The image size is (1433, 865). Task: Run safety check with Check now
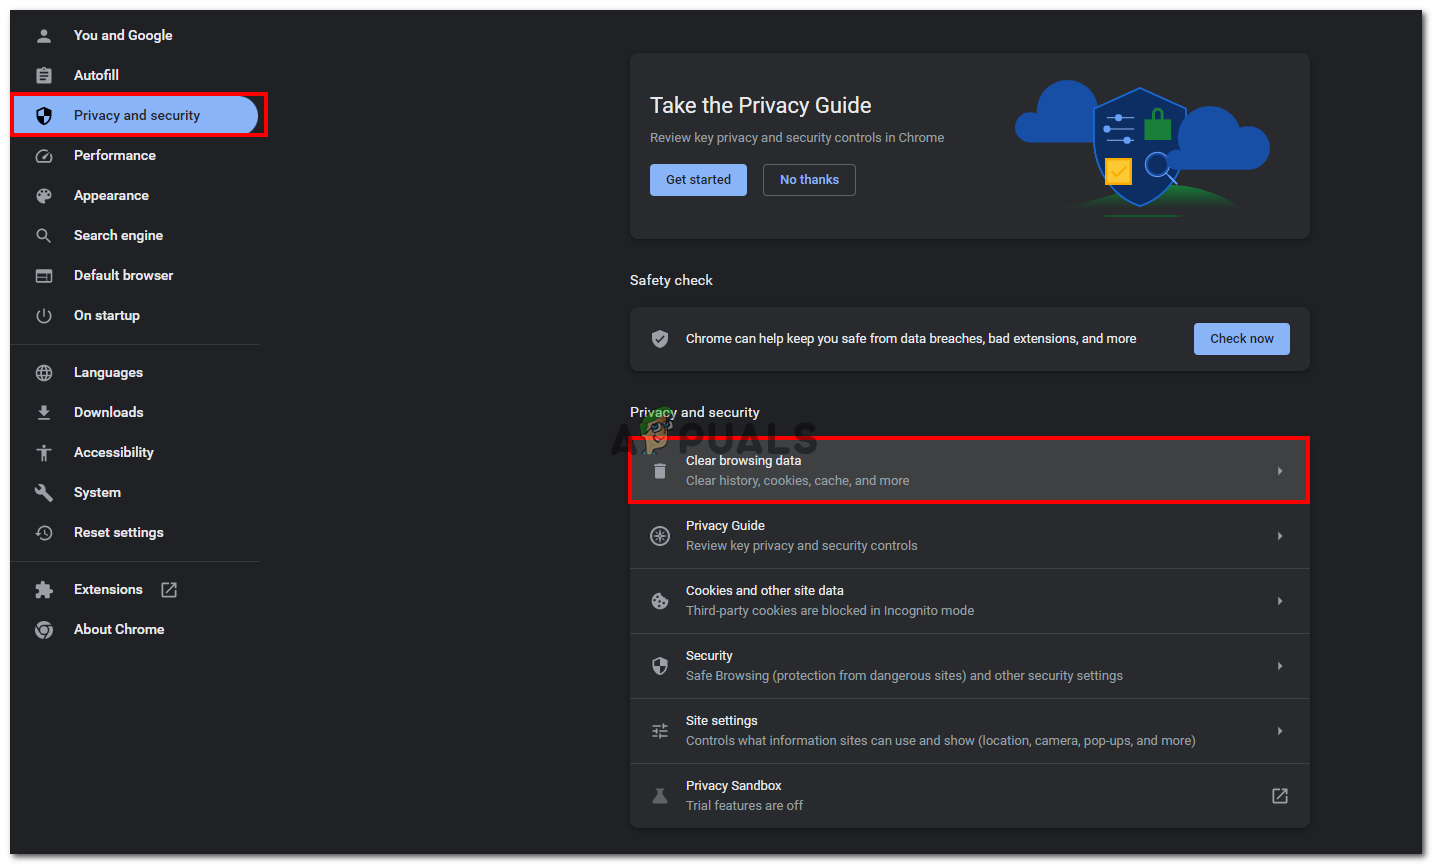1241,339
